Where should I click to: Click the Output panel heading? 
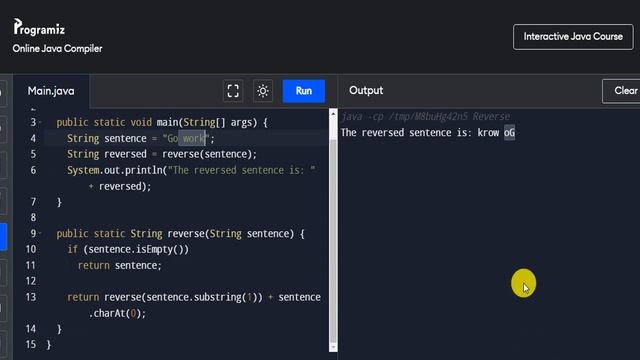click(366, 91)
